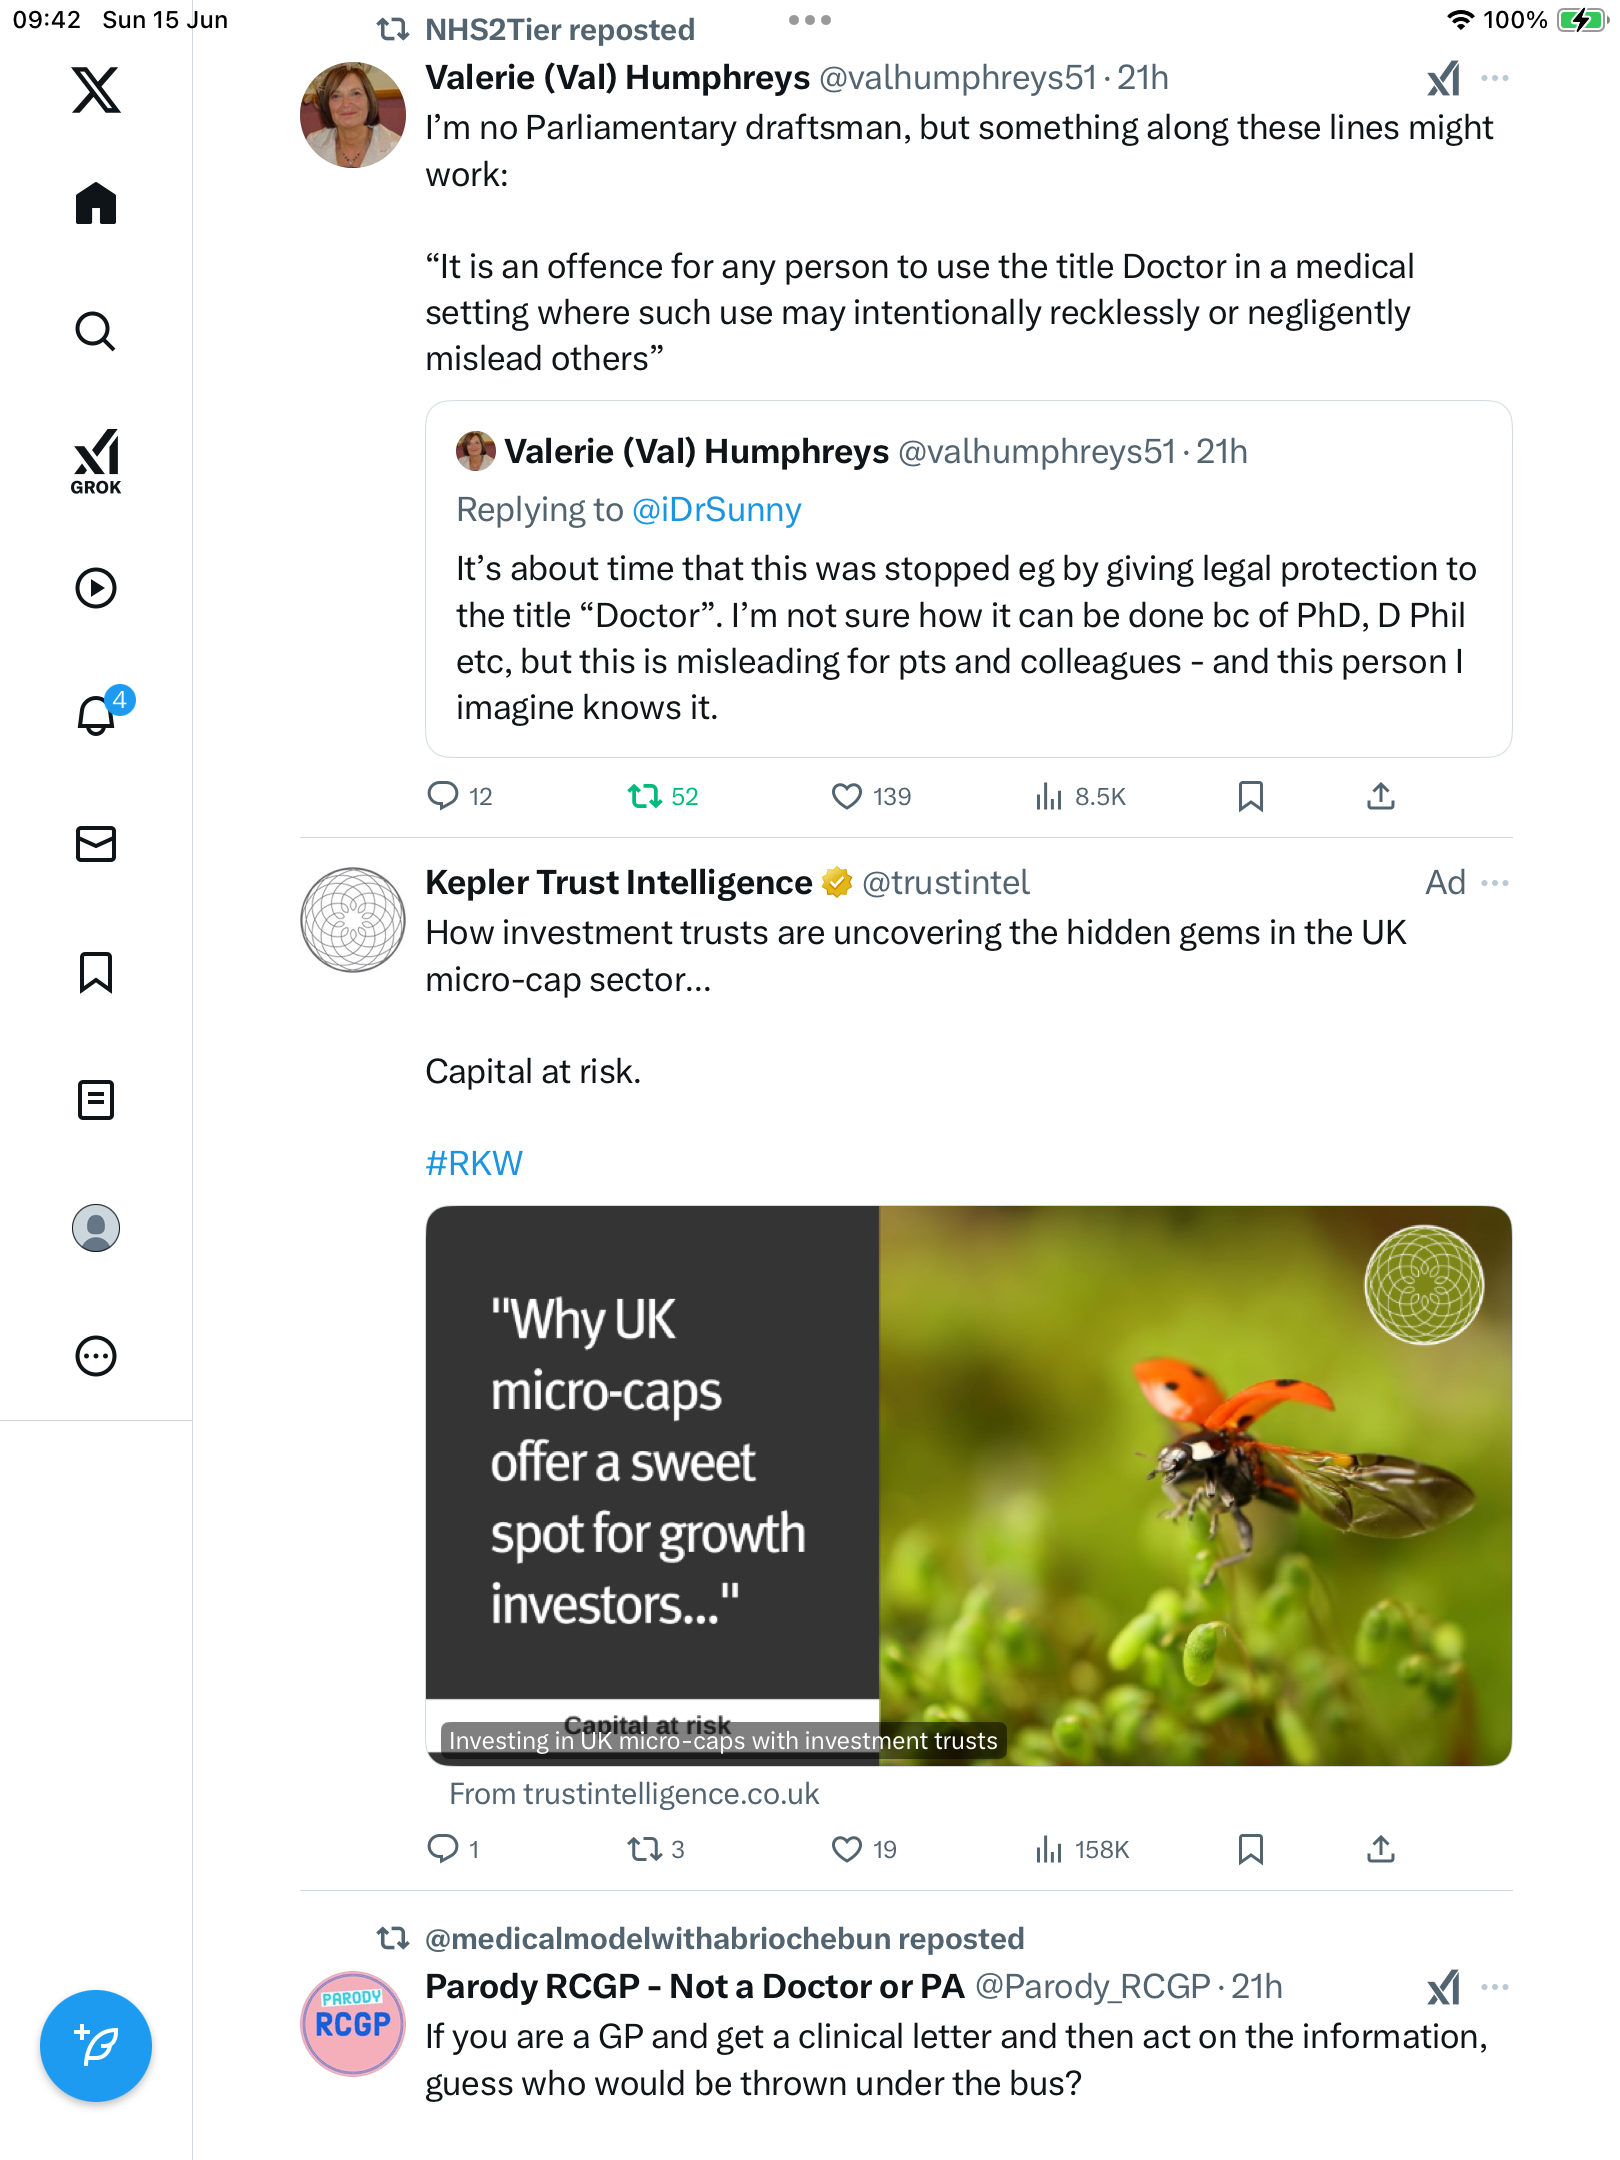Open Messages envelope icon
The image size is (1620, 2160).
point(96,844)
